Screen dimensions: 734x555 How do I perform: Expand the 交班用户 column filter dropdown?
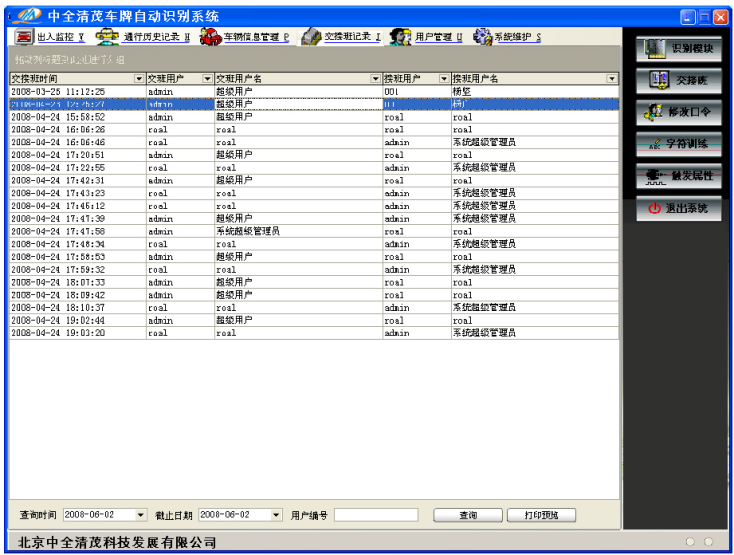pyautogui.click(x=207, y=78)
